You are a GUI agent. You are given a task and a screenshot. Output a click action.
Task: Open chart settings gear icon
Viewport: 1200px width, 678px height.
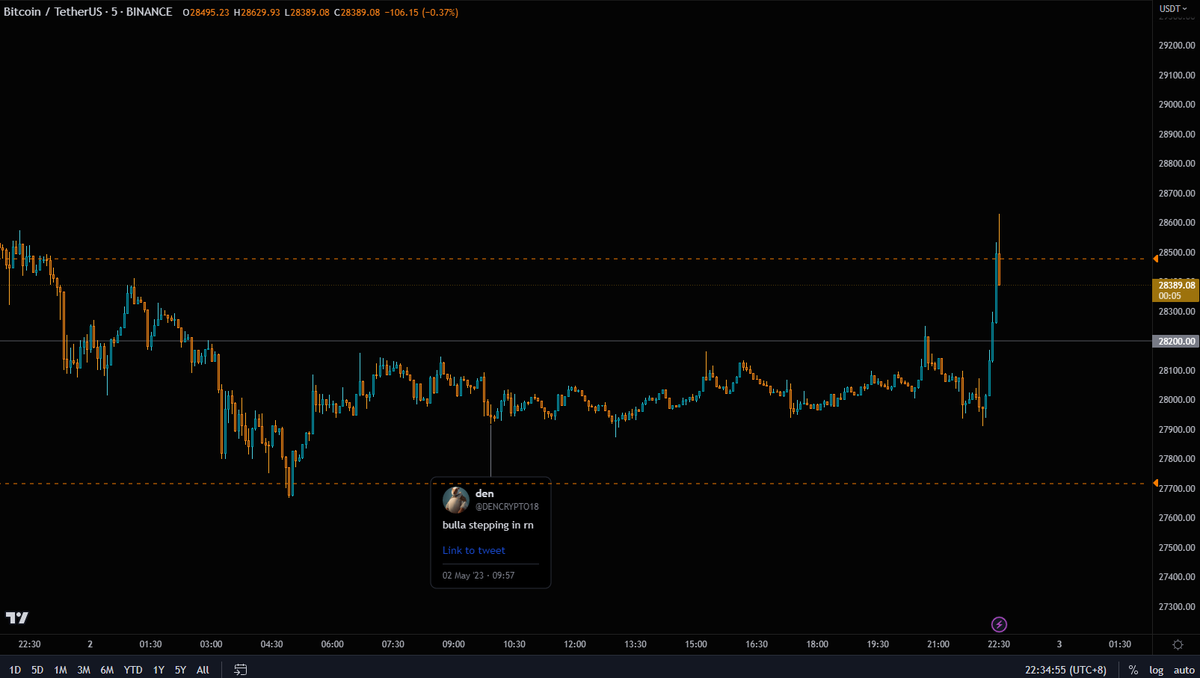click(x=1177, y=644)
